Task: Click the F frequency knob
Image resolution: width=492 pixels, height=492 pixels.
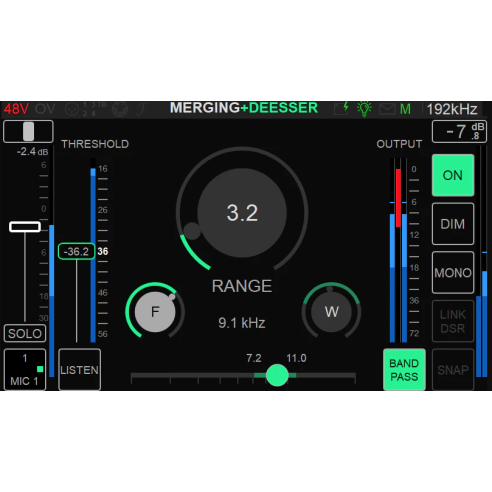Action: 155,312
